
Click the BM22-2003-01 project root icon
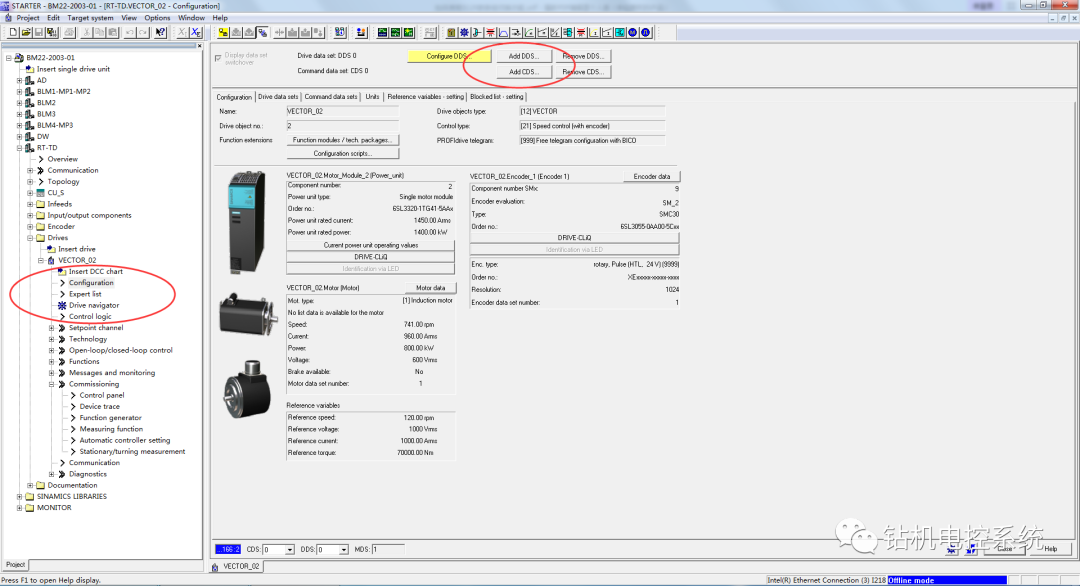coord(19,58)
